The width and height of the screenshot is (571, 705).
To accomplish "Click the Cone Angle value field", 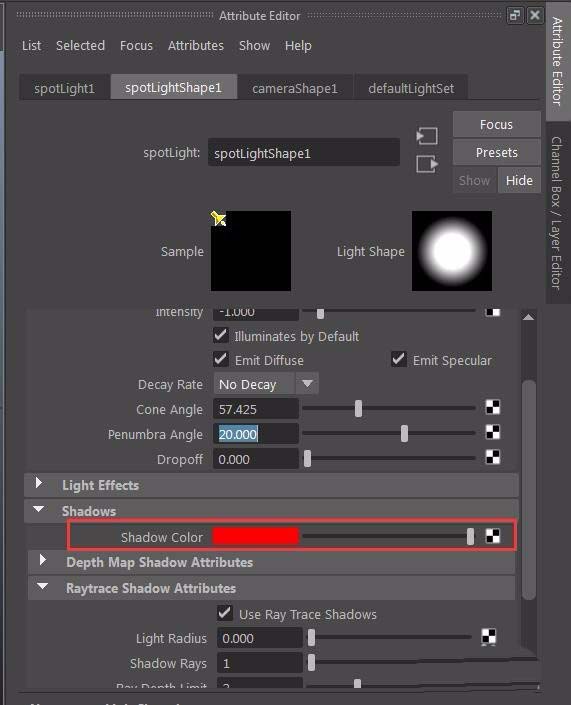I will point(256,409).
